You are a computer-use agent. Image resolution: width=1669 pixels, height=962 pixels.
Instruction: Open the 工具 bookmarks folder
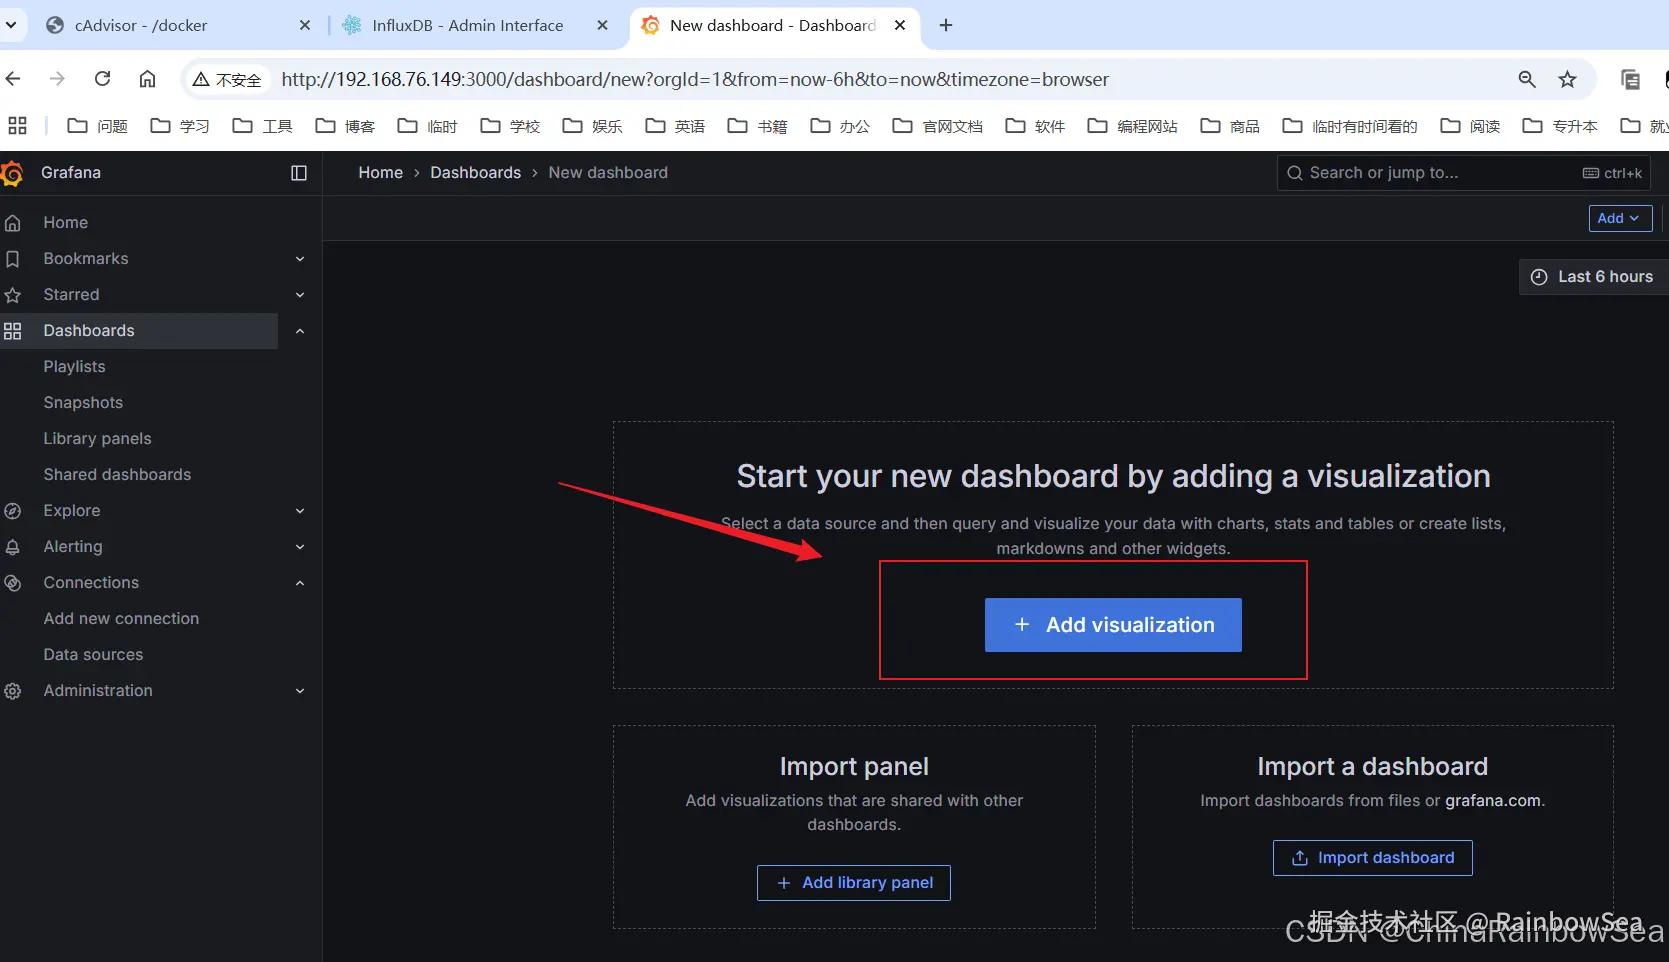tap(263, 126)
